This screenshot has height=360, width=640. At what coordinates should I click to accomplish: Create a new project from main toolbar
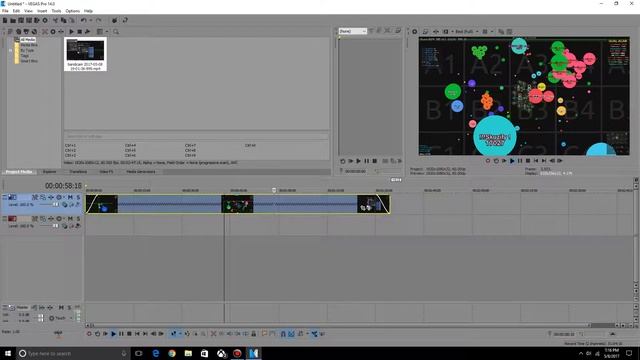coord(5,20)
